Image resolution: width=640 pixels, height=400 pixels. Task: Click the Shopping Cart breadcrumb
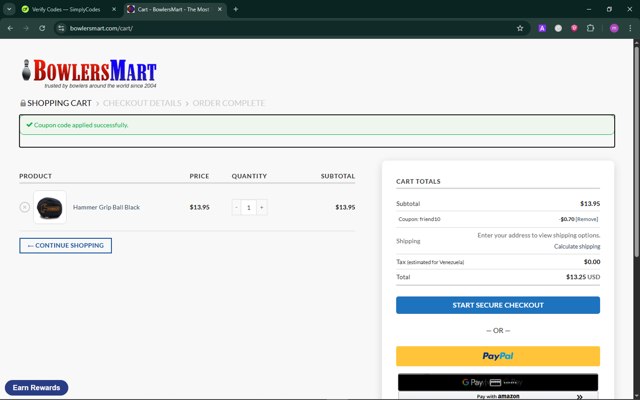click(59, 103)
